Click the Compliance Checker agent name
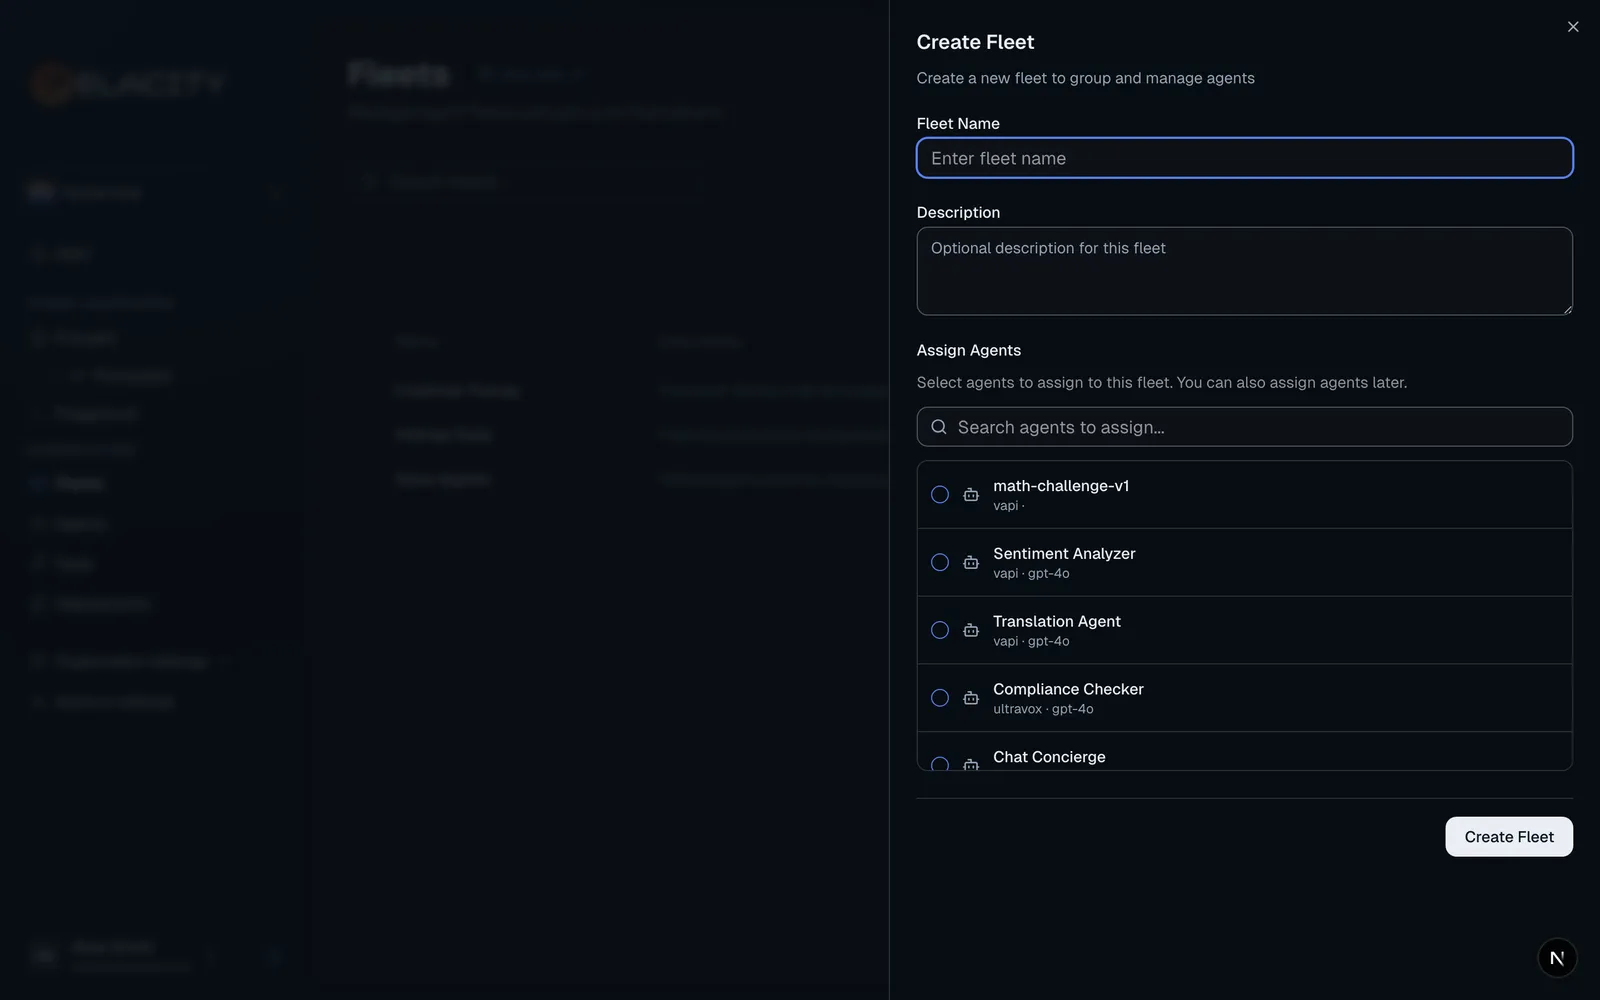Viewport: 1600px width, 1000px height. click(1068, 690)
